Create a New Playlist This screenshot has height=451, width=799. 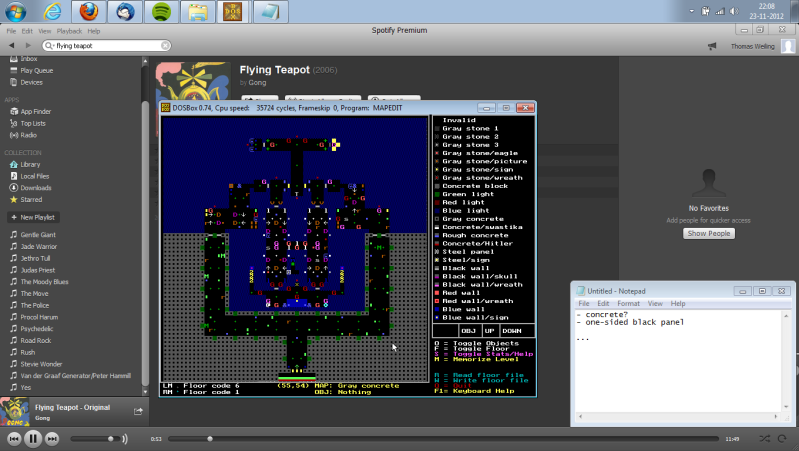pyautogui.click(x=34, y=217)
